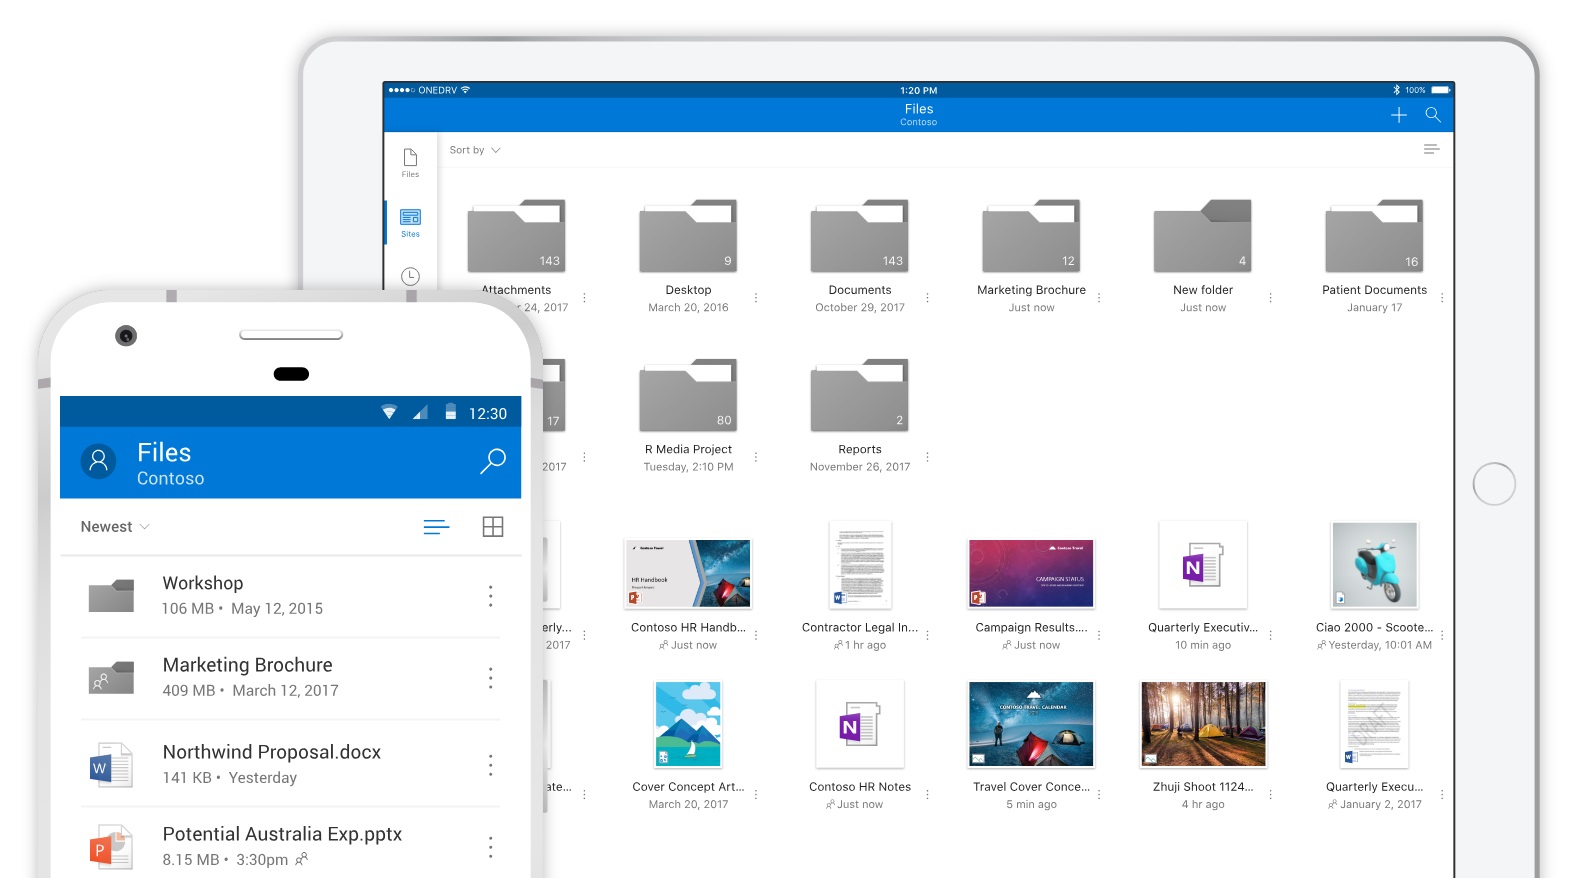Click the plus icon to add new item
The image size is (1590, 878).
[1398, 115]
